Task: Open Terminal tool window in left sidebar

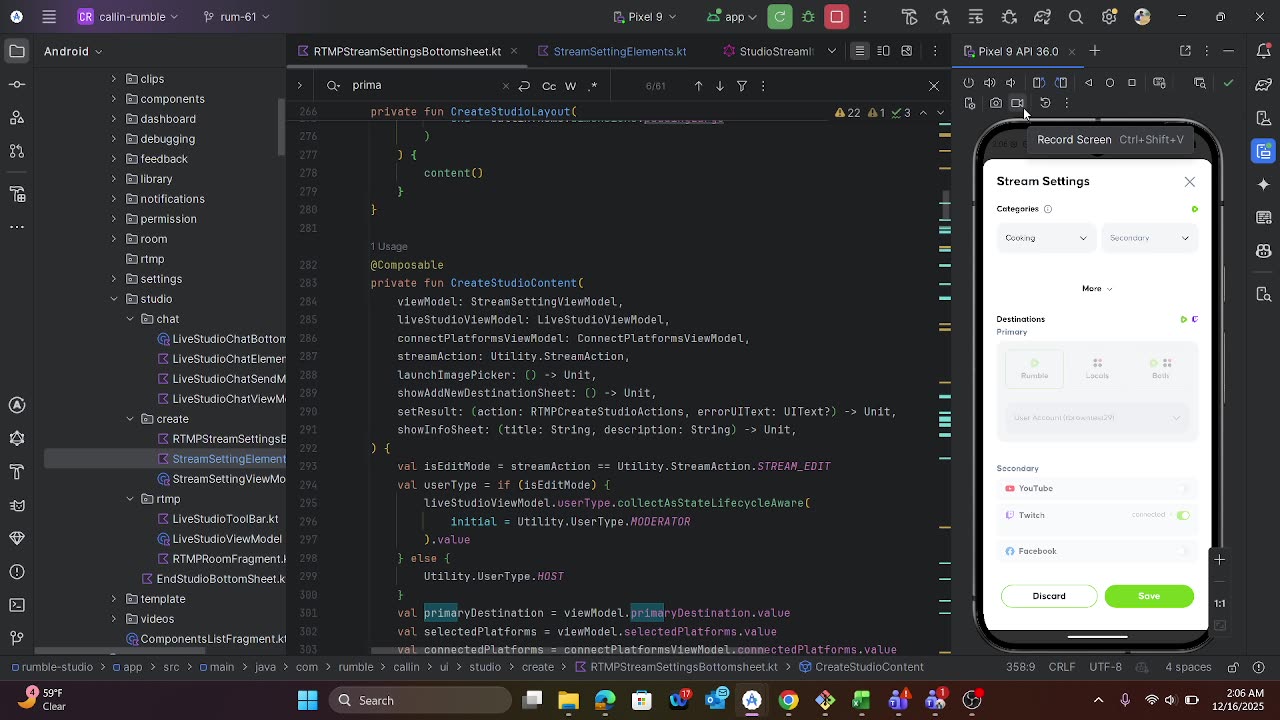Action: pyautogui.click(x=16, y=605)
